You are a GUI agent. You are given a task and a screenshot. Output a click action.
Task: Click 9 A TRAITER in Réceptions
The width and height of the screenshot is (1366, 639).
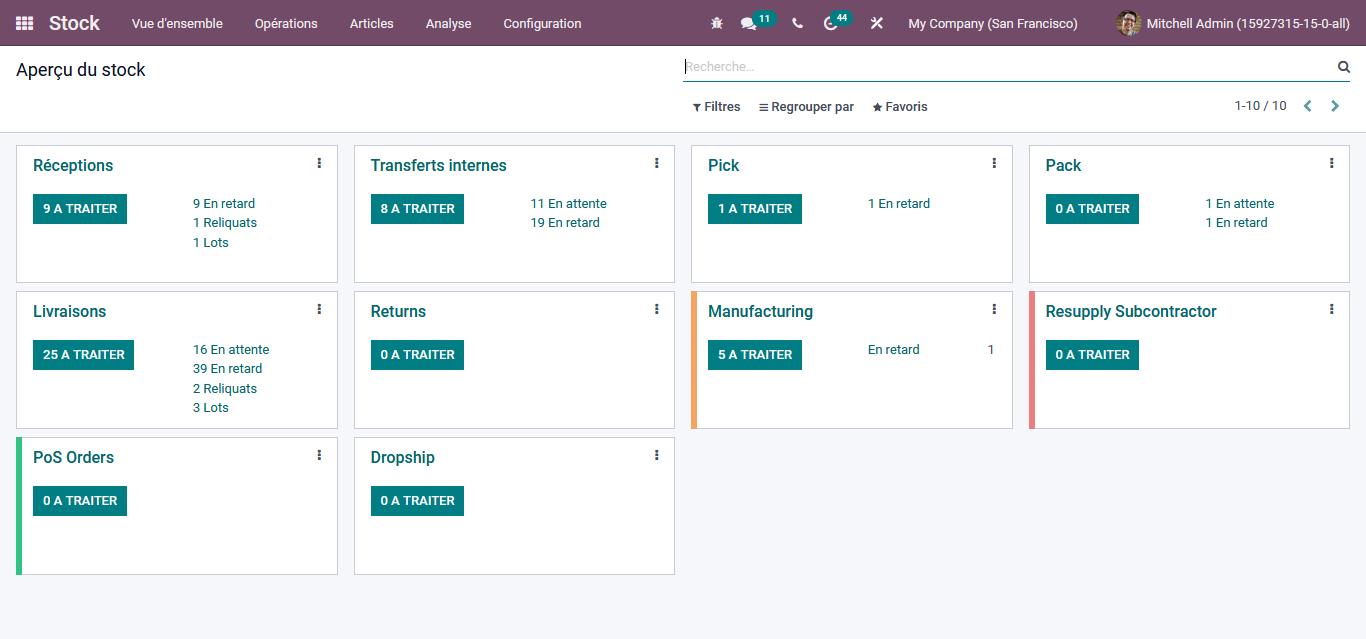pos(80,209)
